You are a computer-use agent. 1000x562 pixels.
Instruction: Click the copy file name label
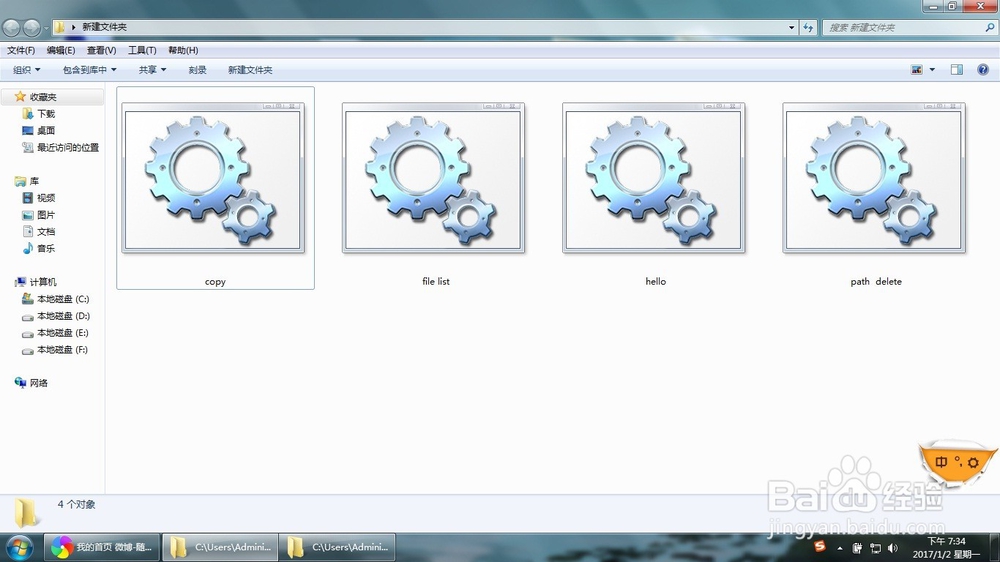215,281
